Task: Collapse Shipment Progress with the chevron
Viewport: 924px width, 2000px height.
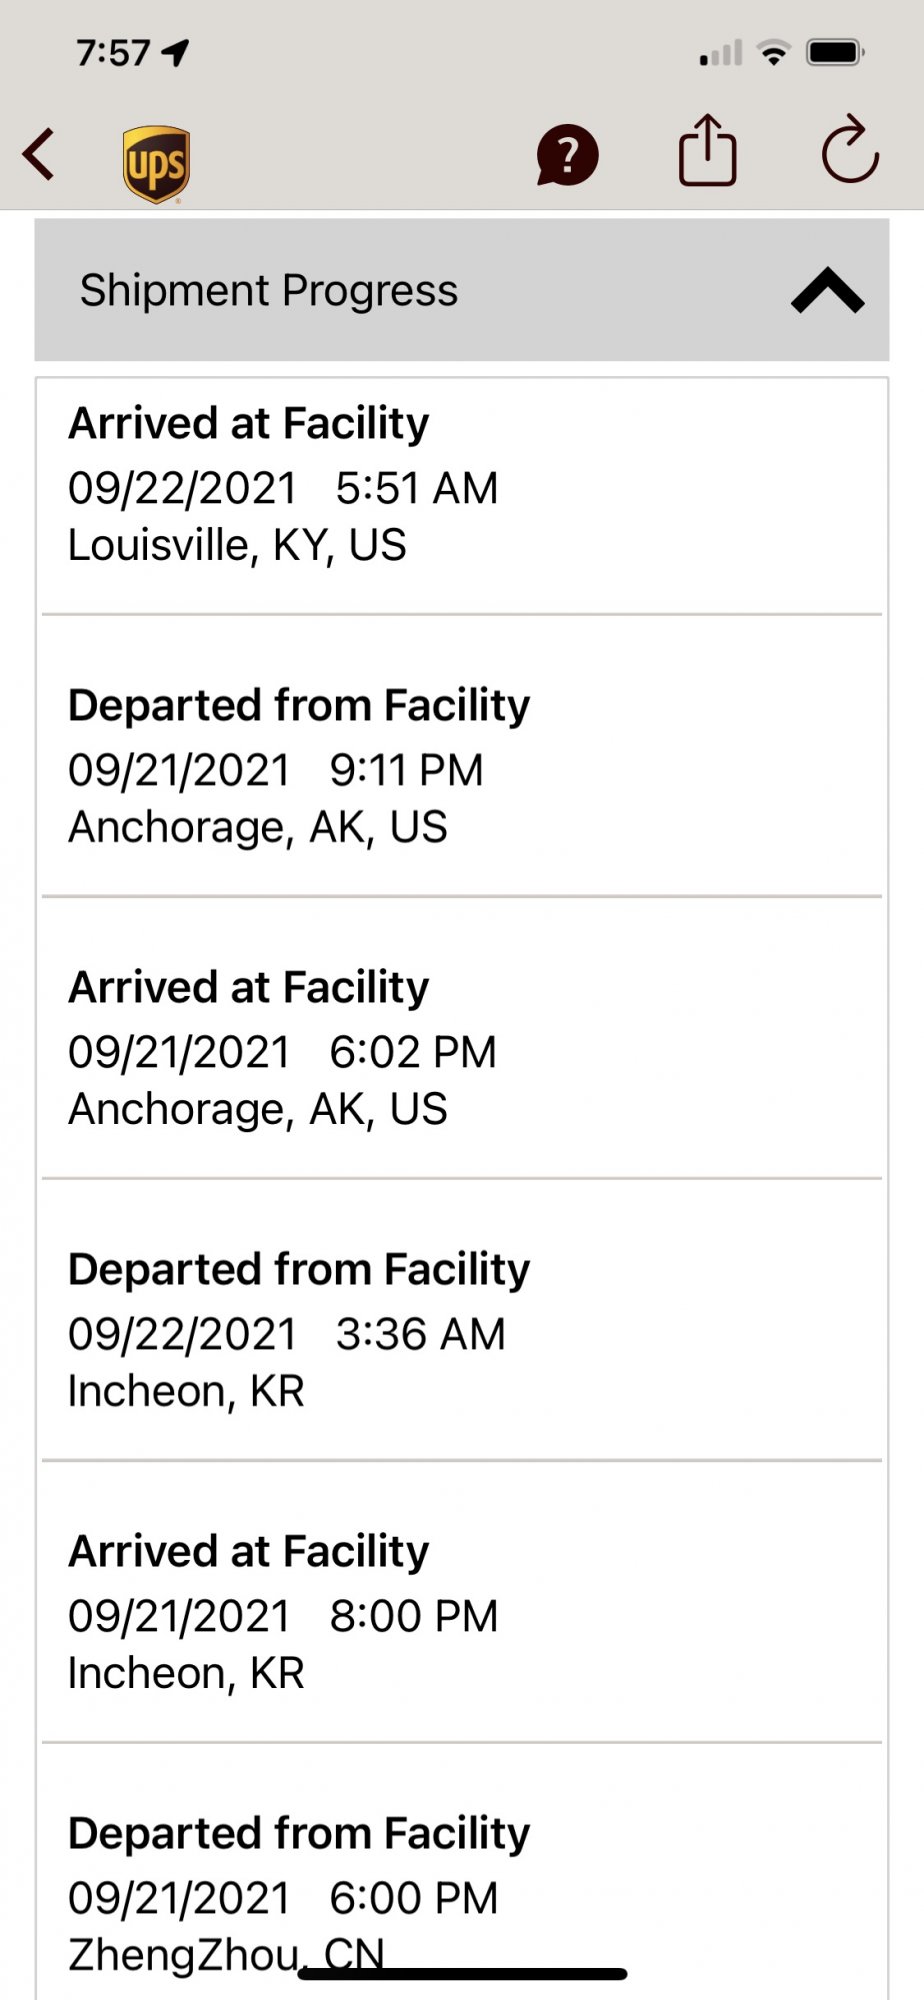Action: coord(827,291)
